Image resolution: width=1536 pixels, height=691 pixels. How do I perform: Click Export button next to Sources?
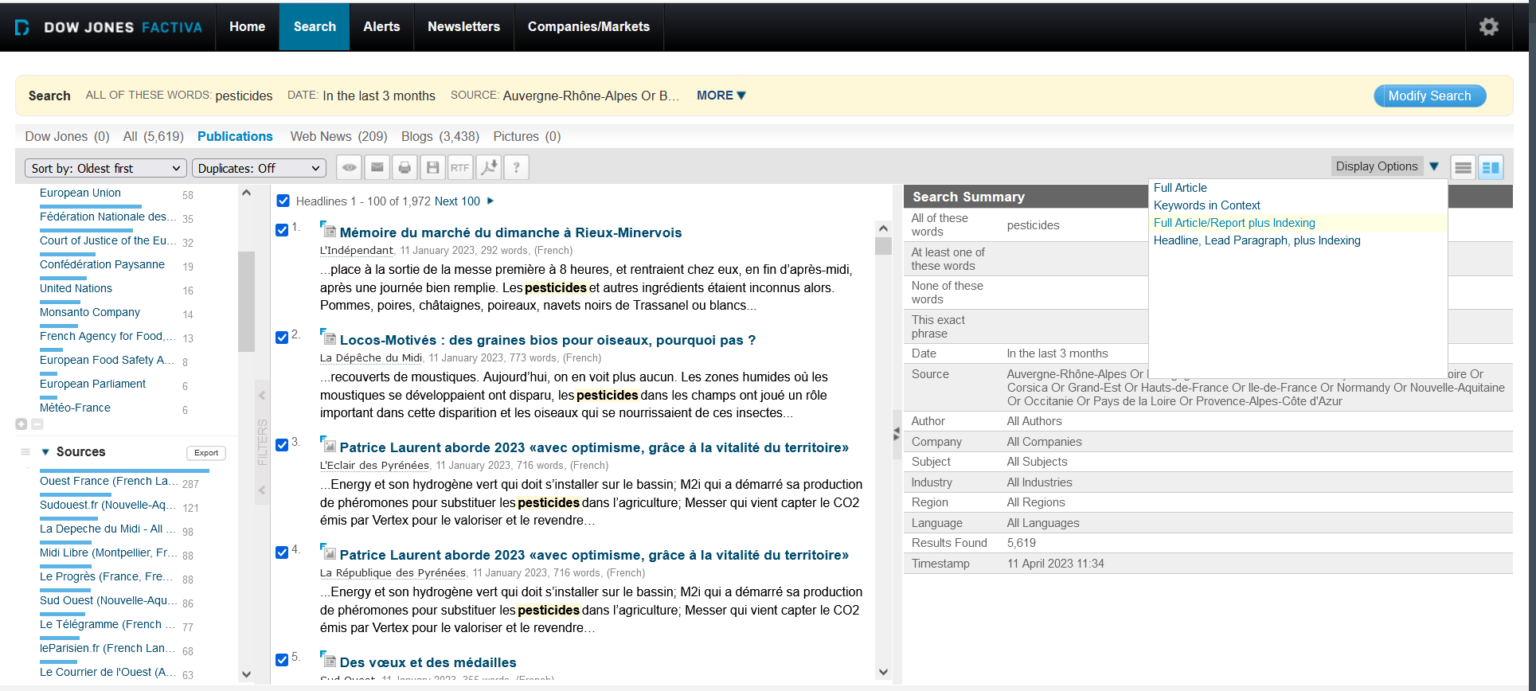pyautogui.click(x=205, y=453)
